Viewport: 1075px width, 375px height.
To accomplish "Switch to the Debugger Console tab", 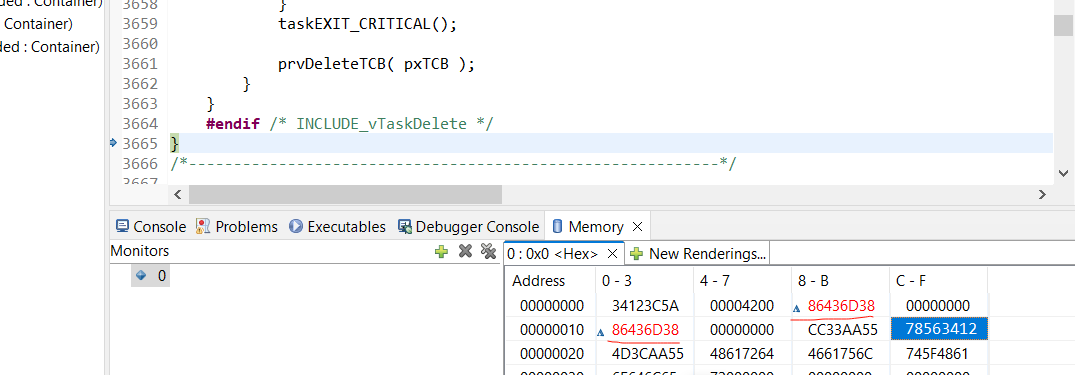I will tap(469, 226).
